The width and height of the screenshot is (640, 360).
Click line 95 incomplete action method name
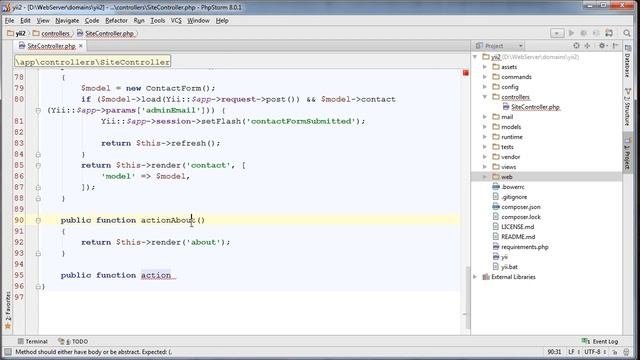[x=156, y=275]
